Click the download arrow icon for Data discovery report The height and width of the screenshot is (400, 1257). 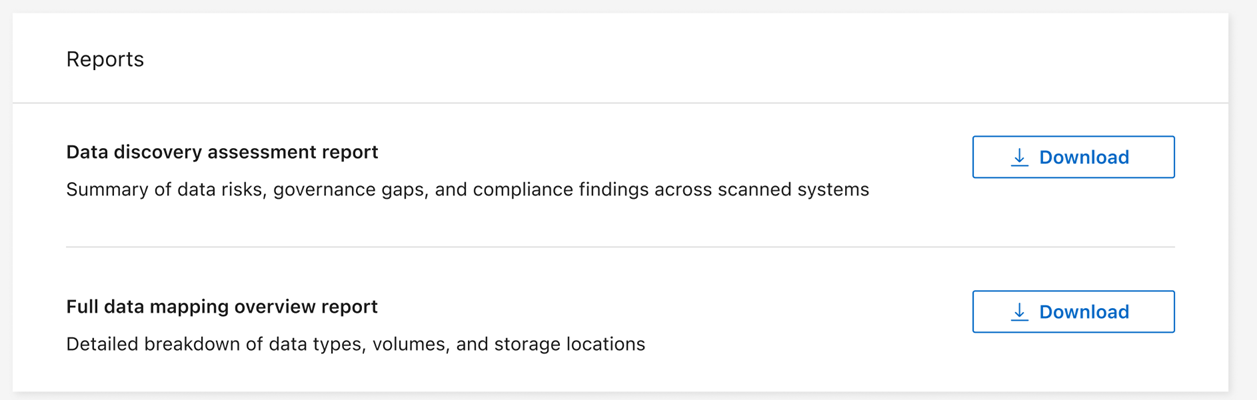1019,157
